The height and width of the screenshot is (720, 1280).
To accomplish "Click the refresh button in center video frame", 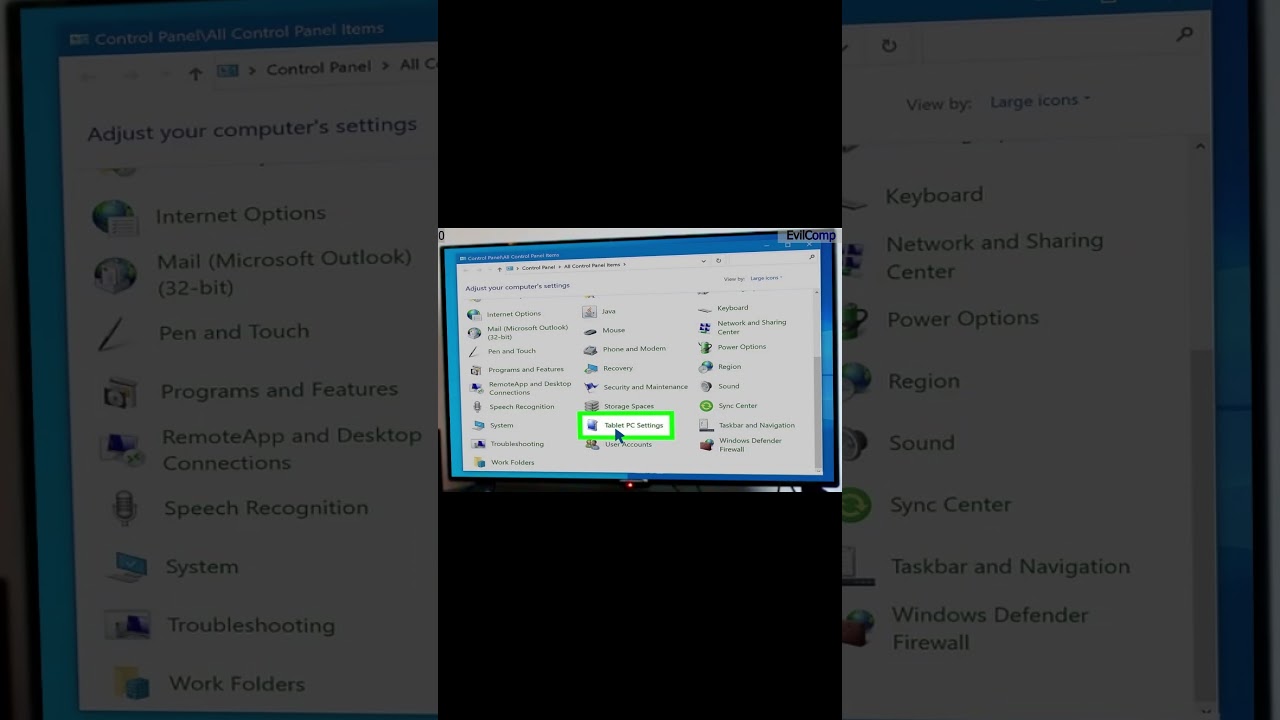I will click(718, 260).
